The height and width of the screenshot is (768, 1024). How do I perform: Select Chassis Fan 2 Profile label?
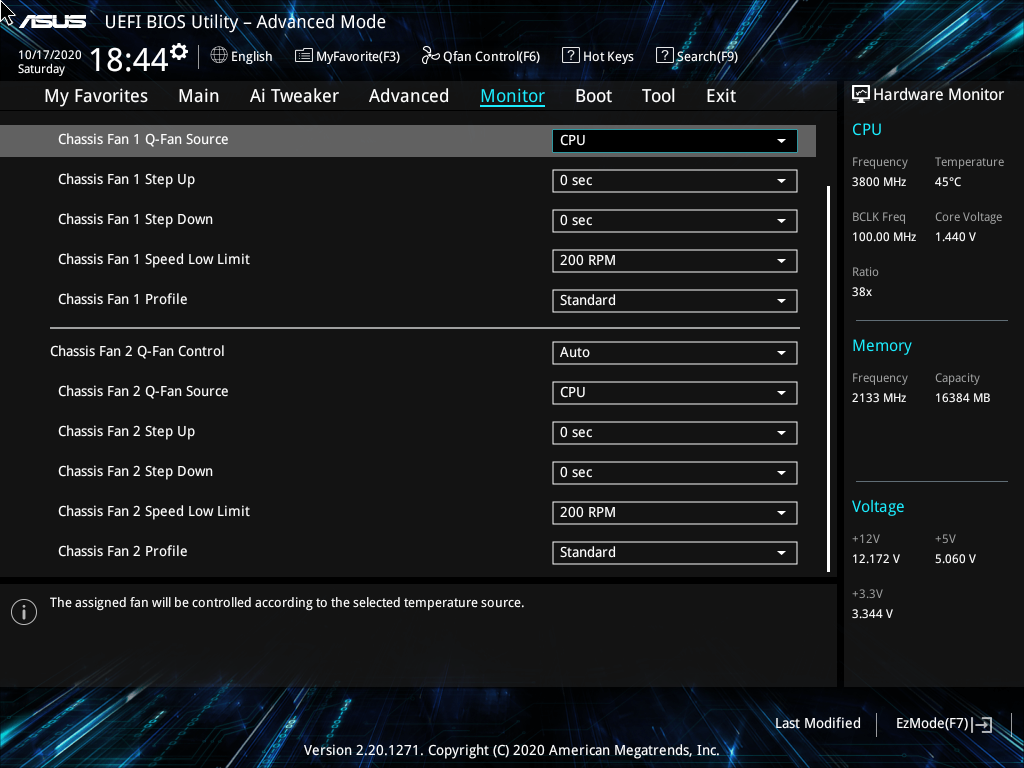tap(123, 551)
